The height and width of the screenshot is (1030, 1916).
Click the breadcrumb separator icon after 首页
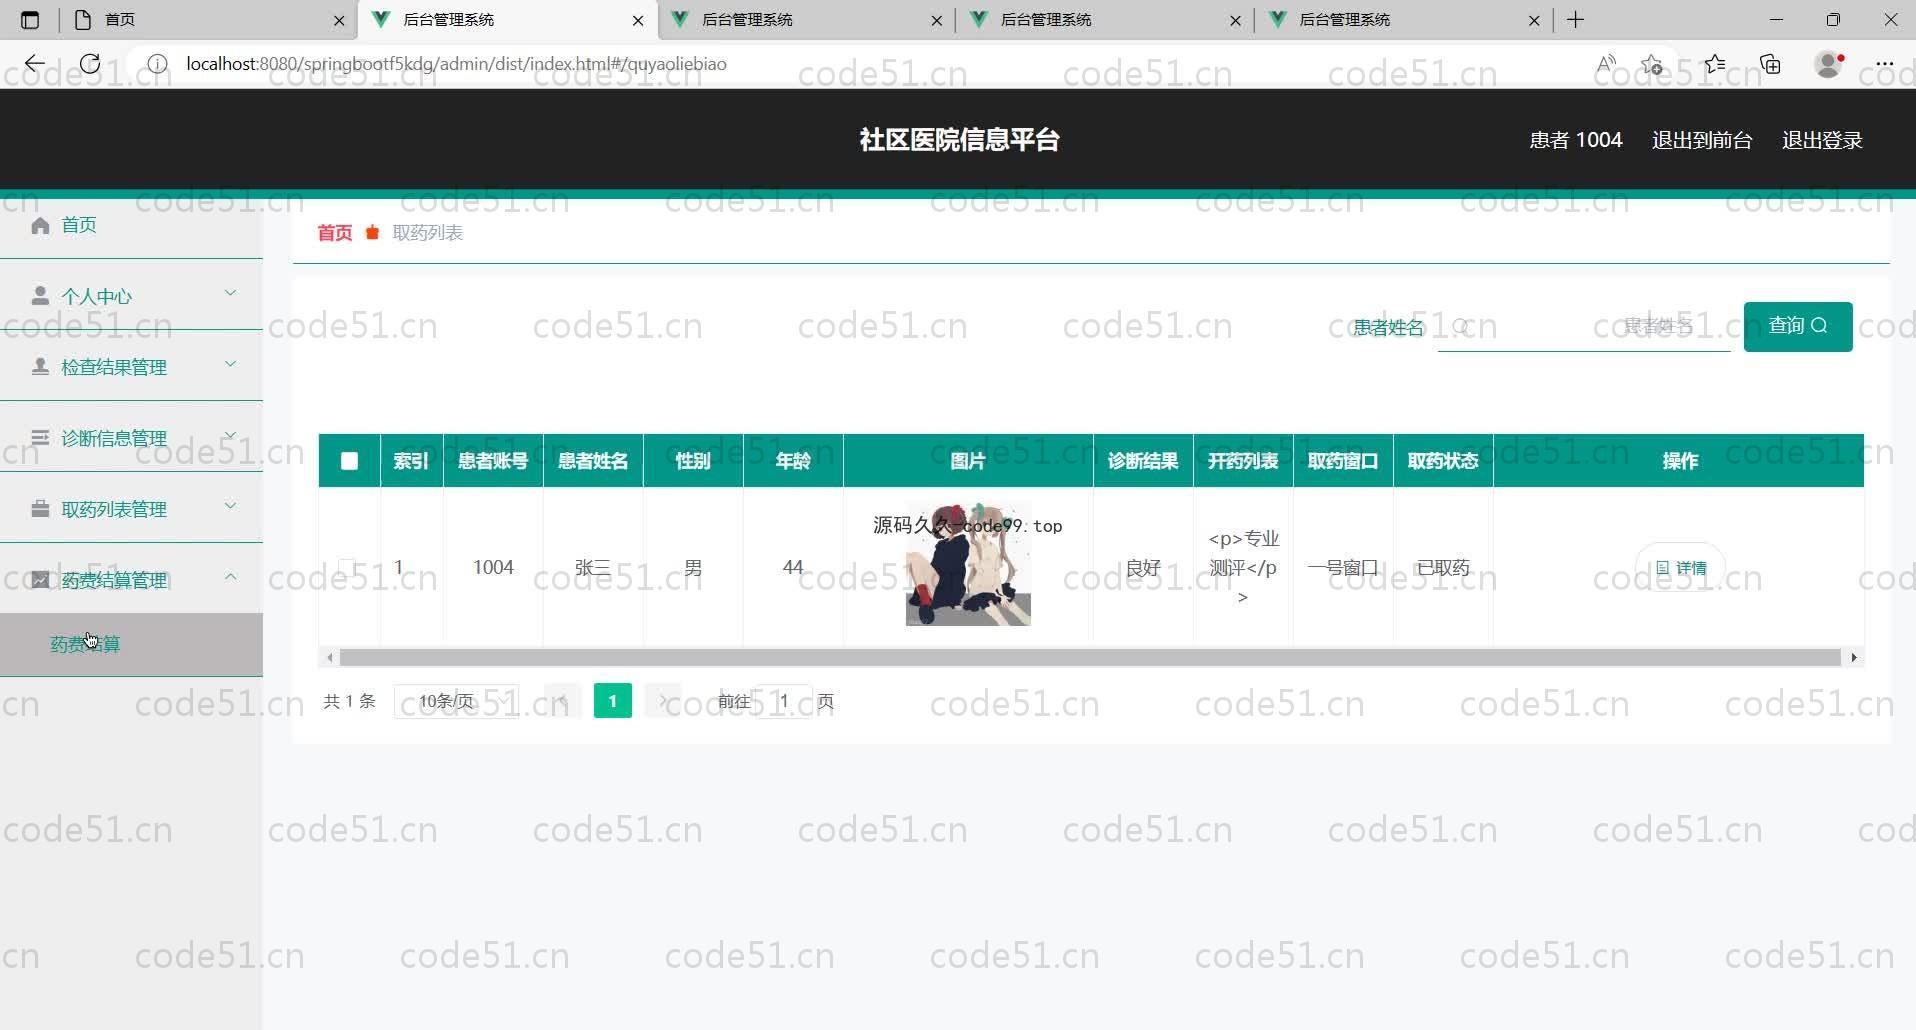pos(372,233)
